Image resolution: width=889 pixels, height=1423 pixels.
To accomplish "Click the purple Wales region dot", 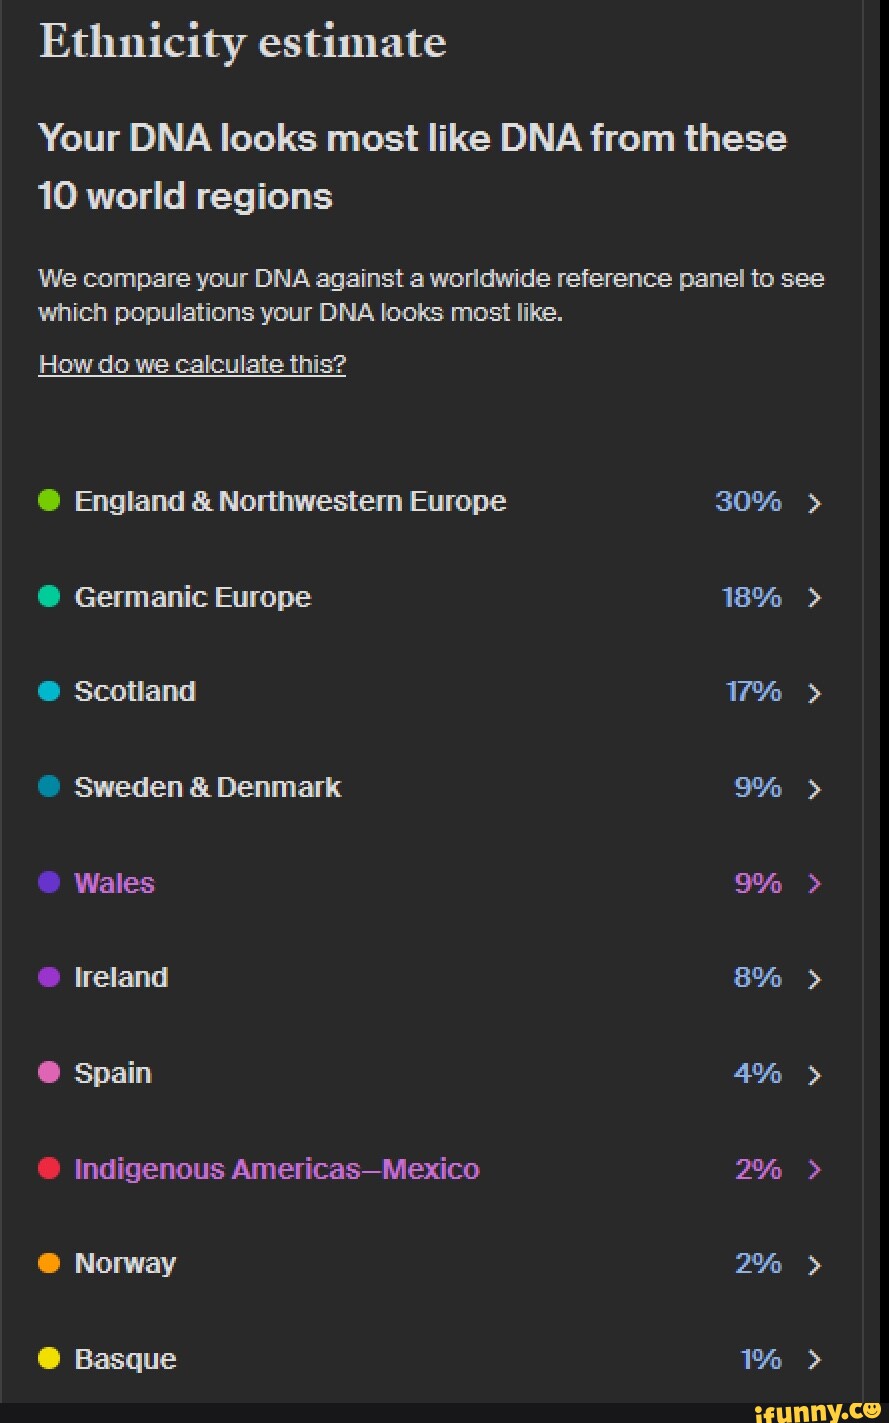I will (x=48, y=882).
